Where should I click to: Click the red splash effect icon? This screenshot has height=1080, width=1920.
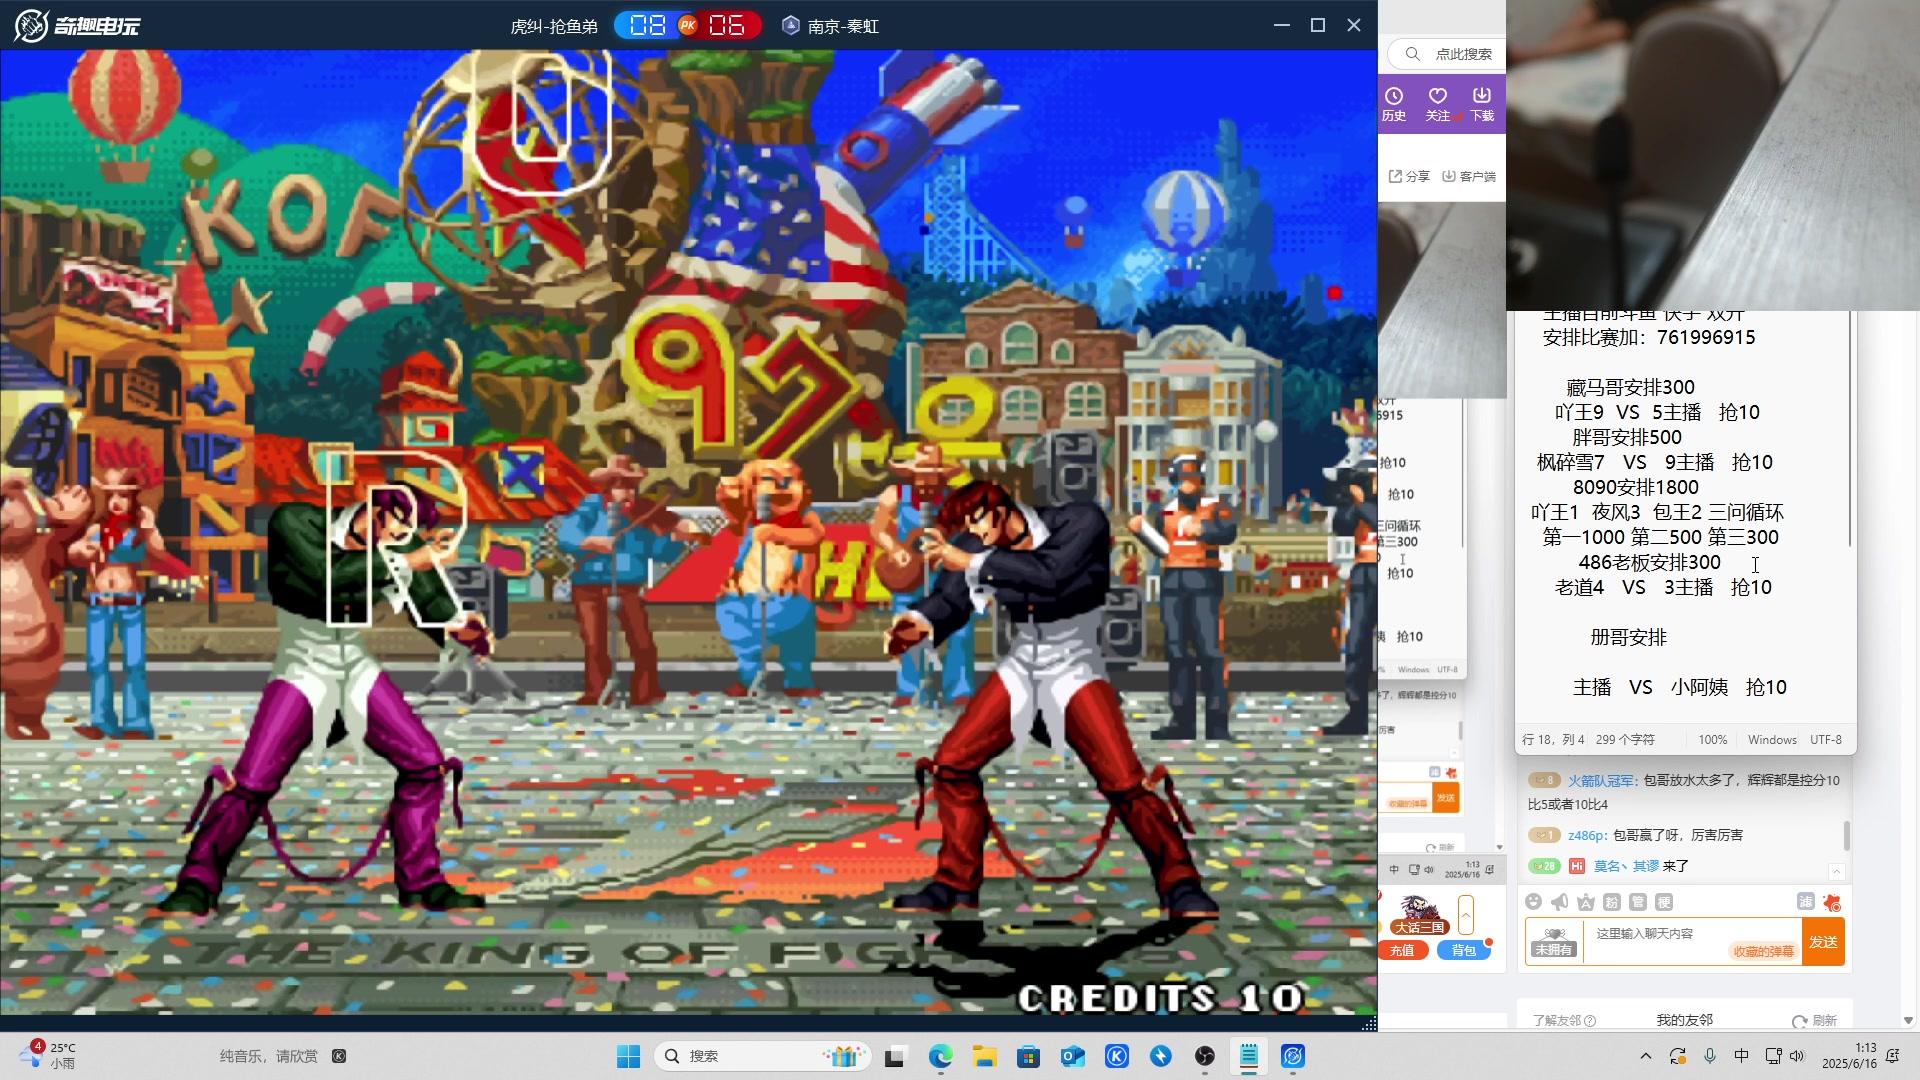(x=1832, y=903)
